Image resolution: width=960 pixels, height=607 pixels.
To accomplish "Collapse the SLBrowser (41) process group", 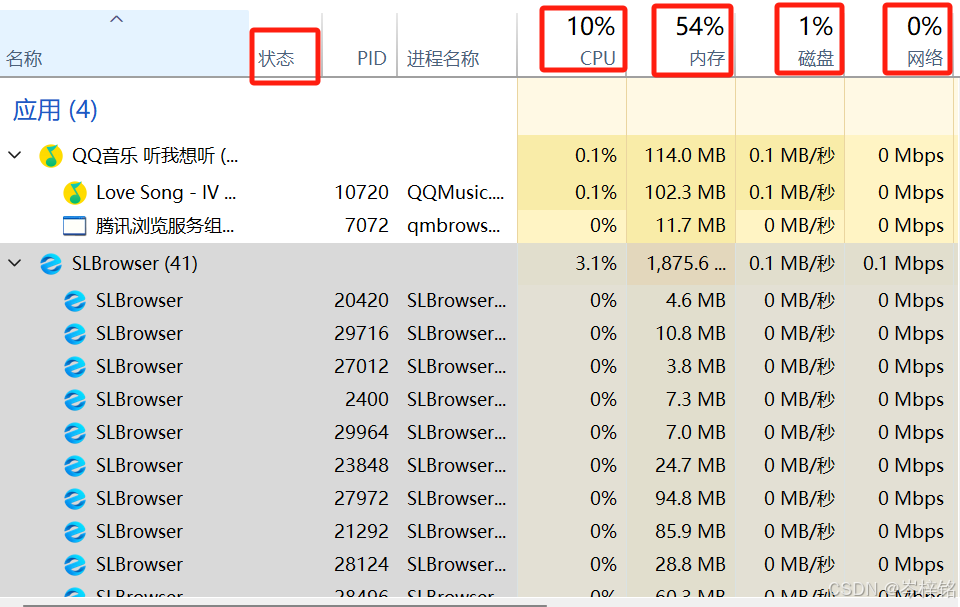I will click(15, 263).
